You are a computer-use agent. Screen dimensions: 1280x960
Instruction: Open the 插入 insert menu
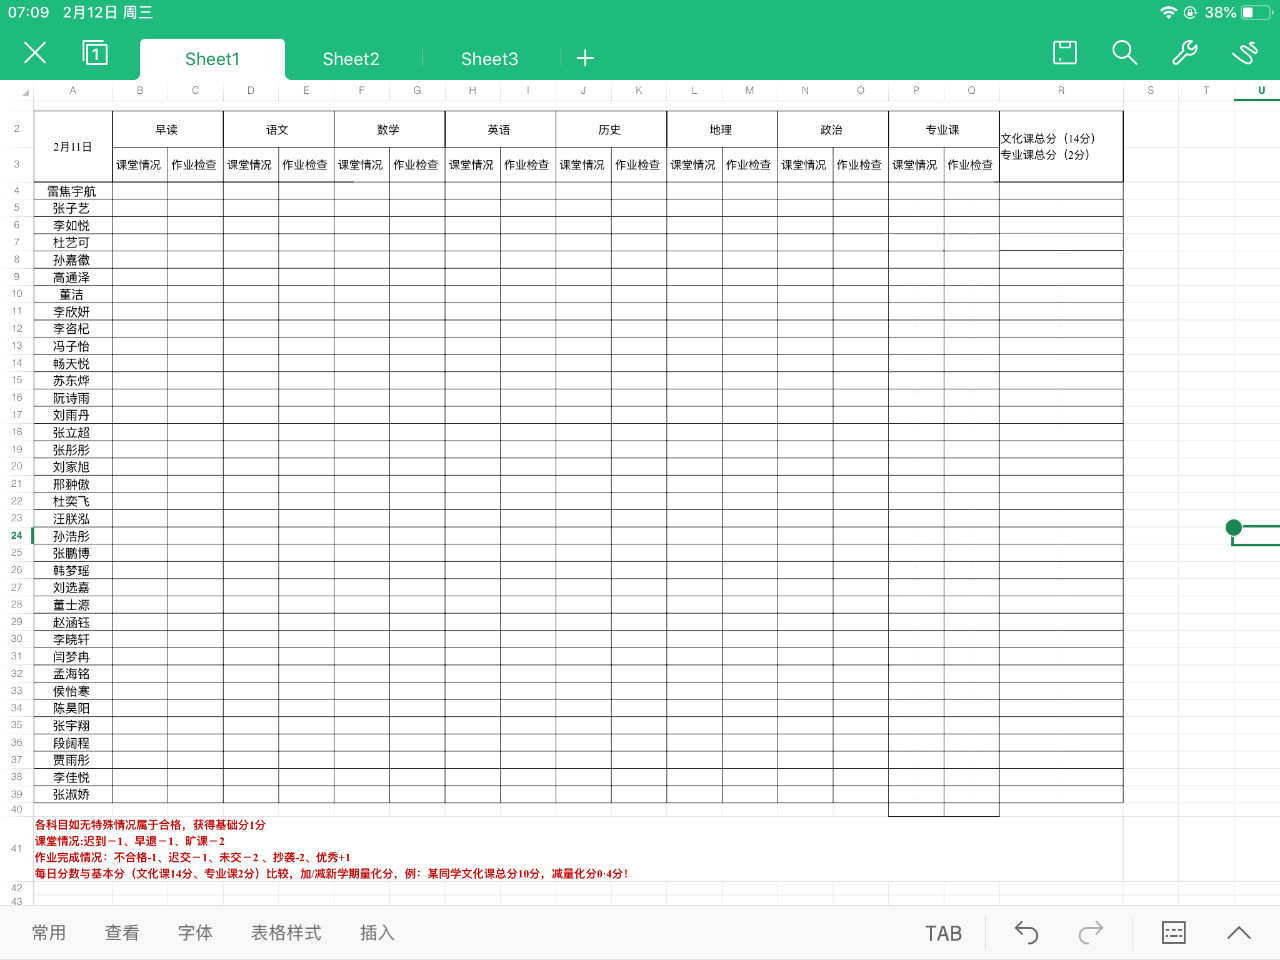click(377, 933)
